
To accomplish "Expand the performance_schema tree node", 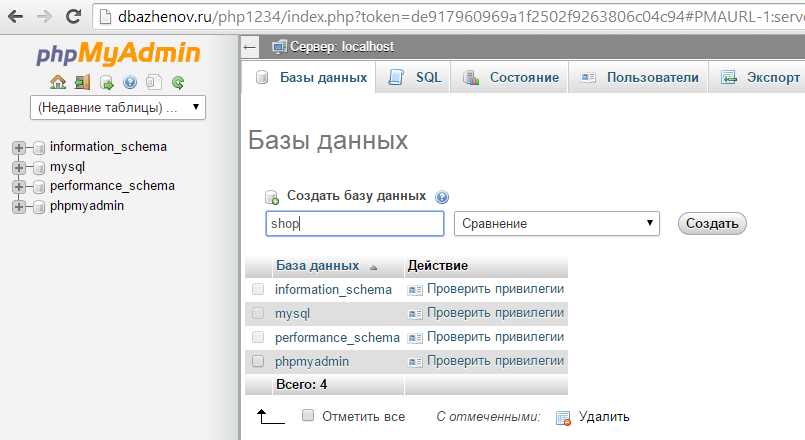I will click(x=18, y=186).
